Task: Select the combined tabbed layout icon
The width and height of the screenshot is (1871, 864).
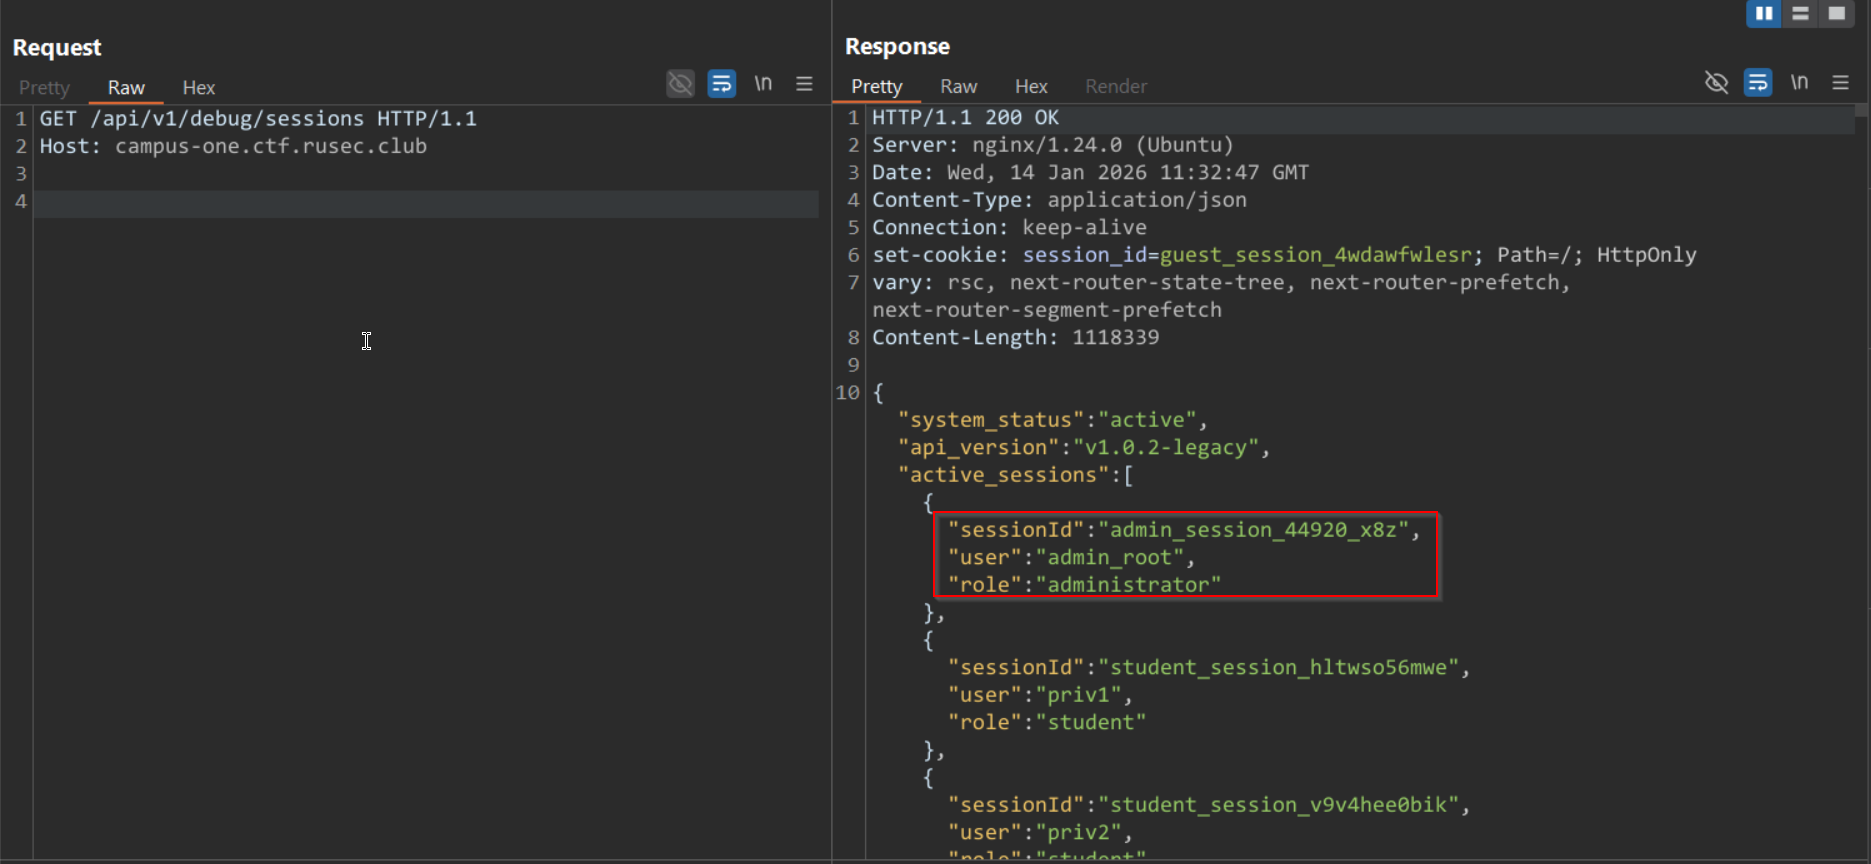Action: point(1836,13)
